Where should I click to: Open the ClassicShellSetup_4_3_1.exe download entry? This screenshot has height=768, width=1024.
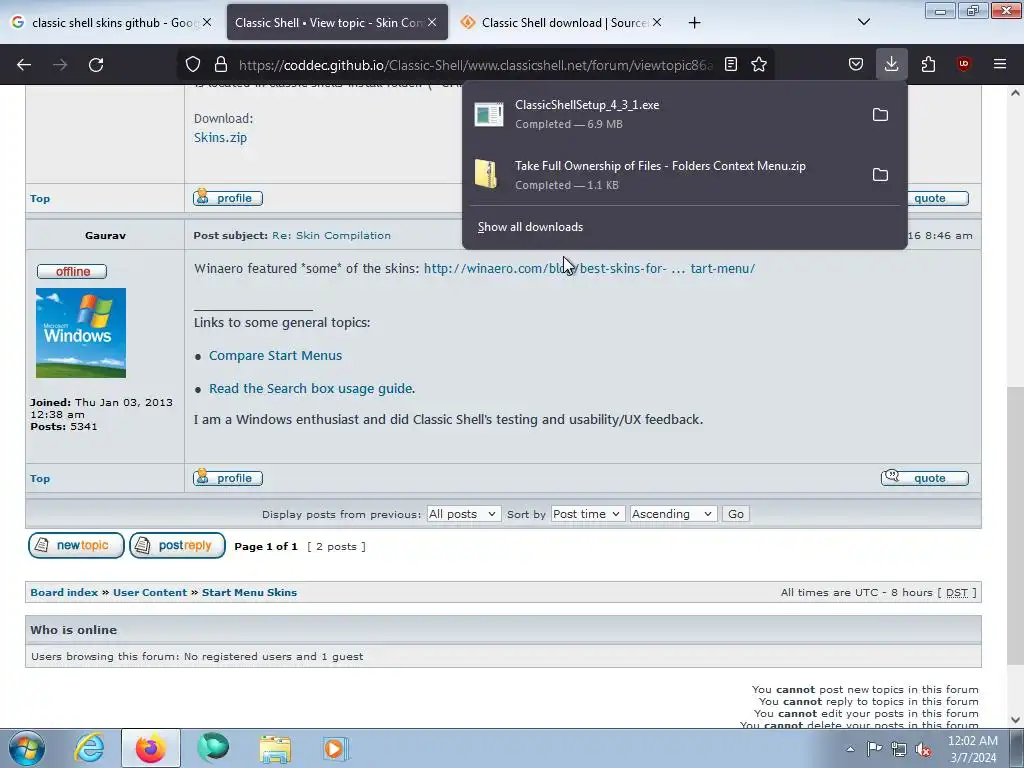tap(663, 114)
